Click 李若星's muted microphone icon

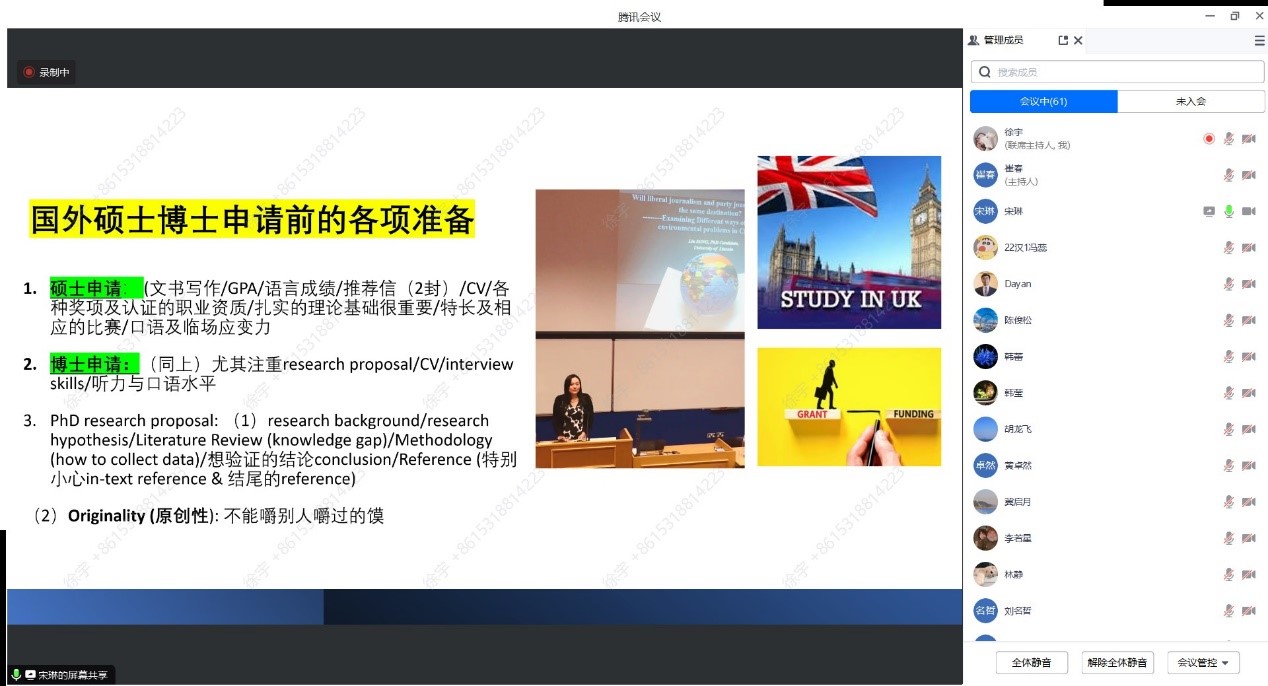[x=1229, y=538]
